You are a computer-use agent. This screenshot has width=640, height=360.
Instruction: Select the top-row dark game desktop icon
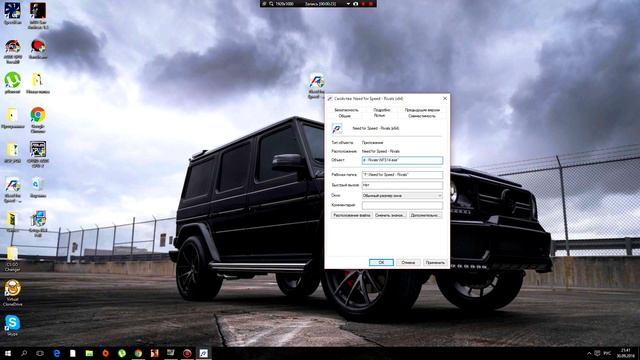tap(38, 16)
